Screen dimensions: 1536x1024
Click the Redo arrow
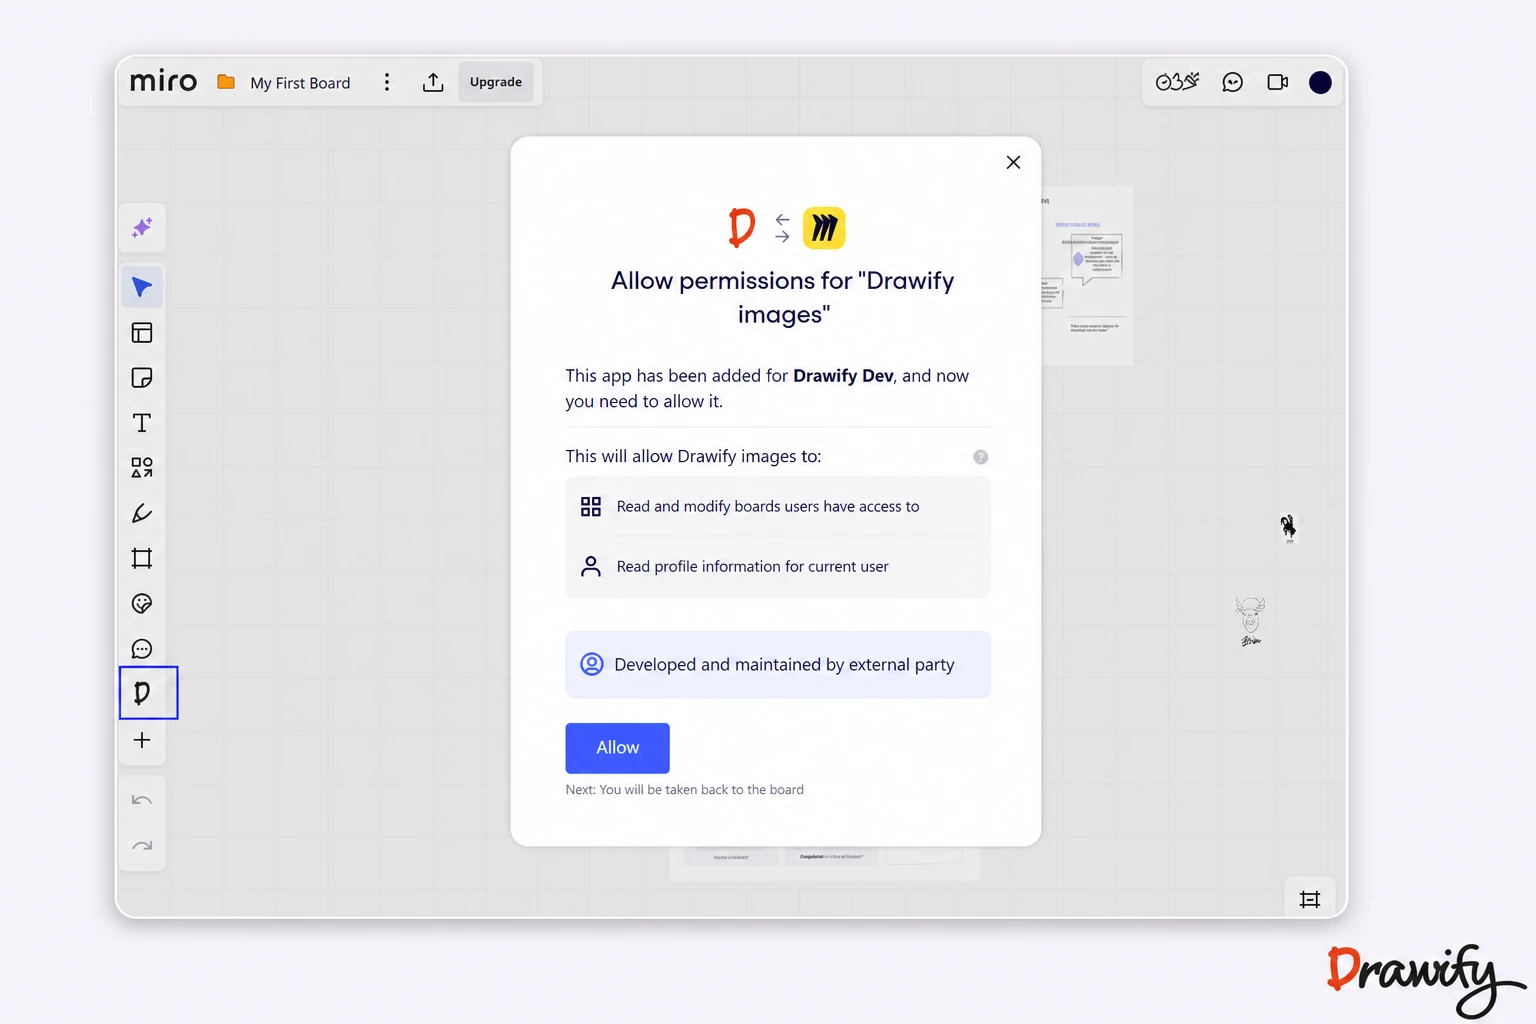(142, 846)
